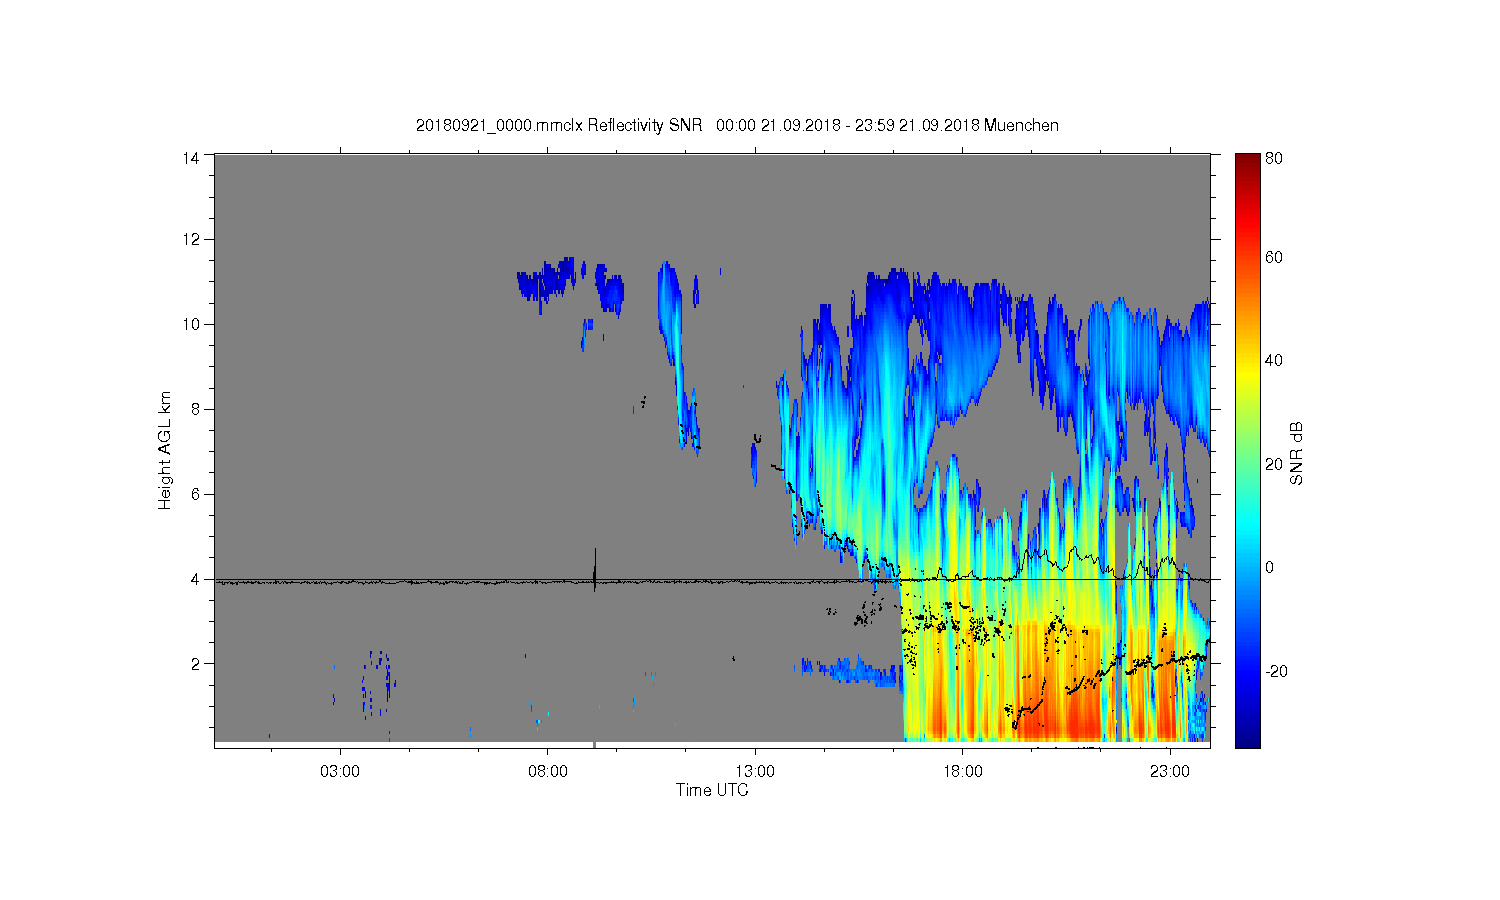Click the 13:00 time tick label
The image size is (1500, 900).
coord(755,772)
